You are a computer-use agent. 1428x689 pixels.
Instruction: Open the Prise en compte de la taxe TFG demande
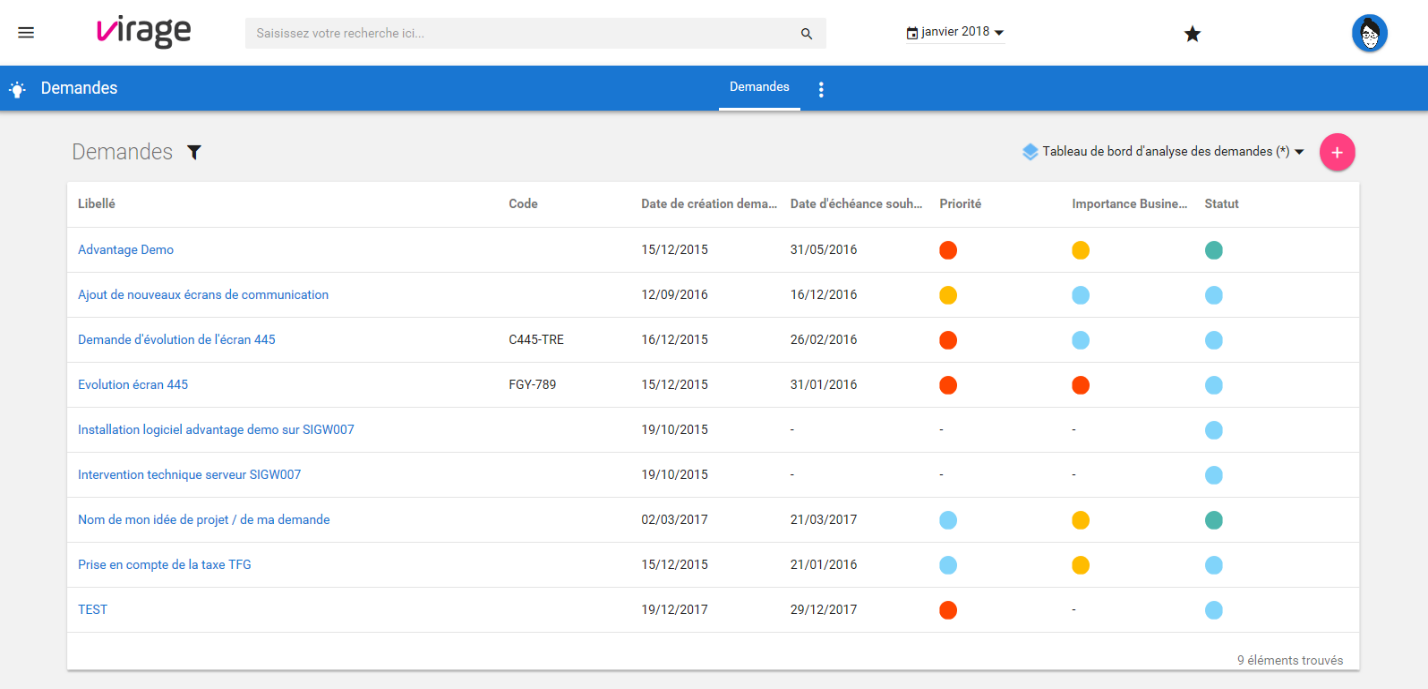click(x=164, y=564)
